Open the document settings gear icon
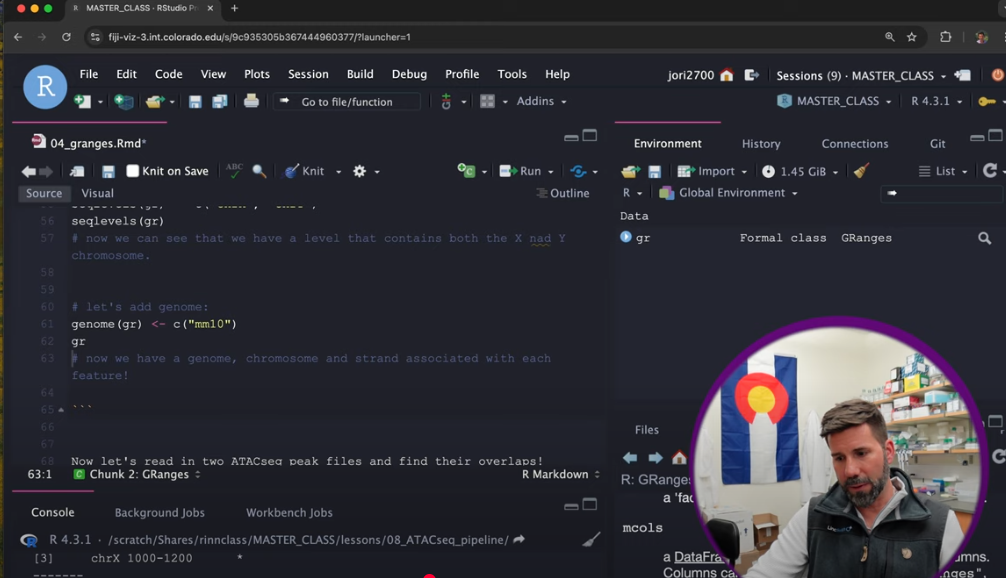Image resolution: width=1006 pixels, height=578 pixels. coord(359,171)
